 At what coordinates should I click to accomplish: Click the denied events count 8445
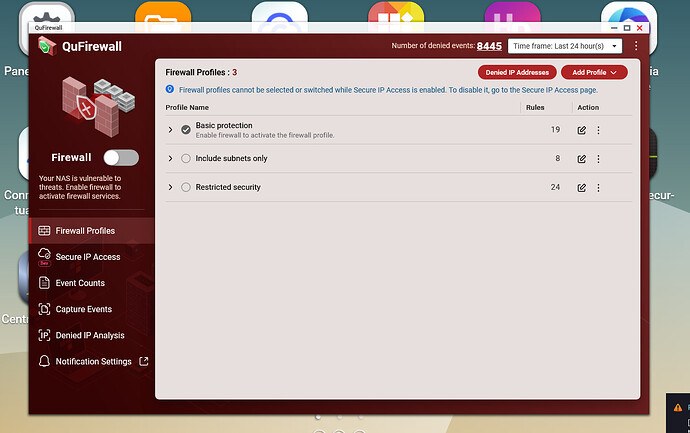click(489, 46)
